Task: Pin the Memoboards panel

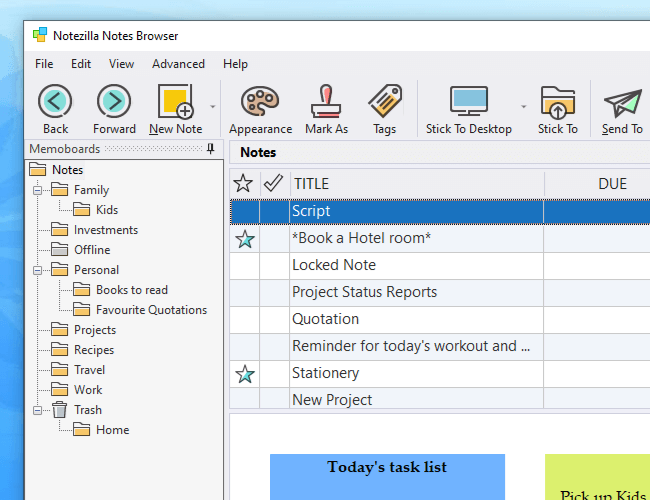Action: point(210,149)
